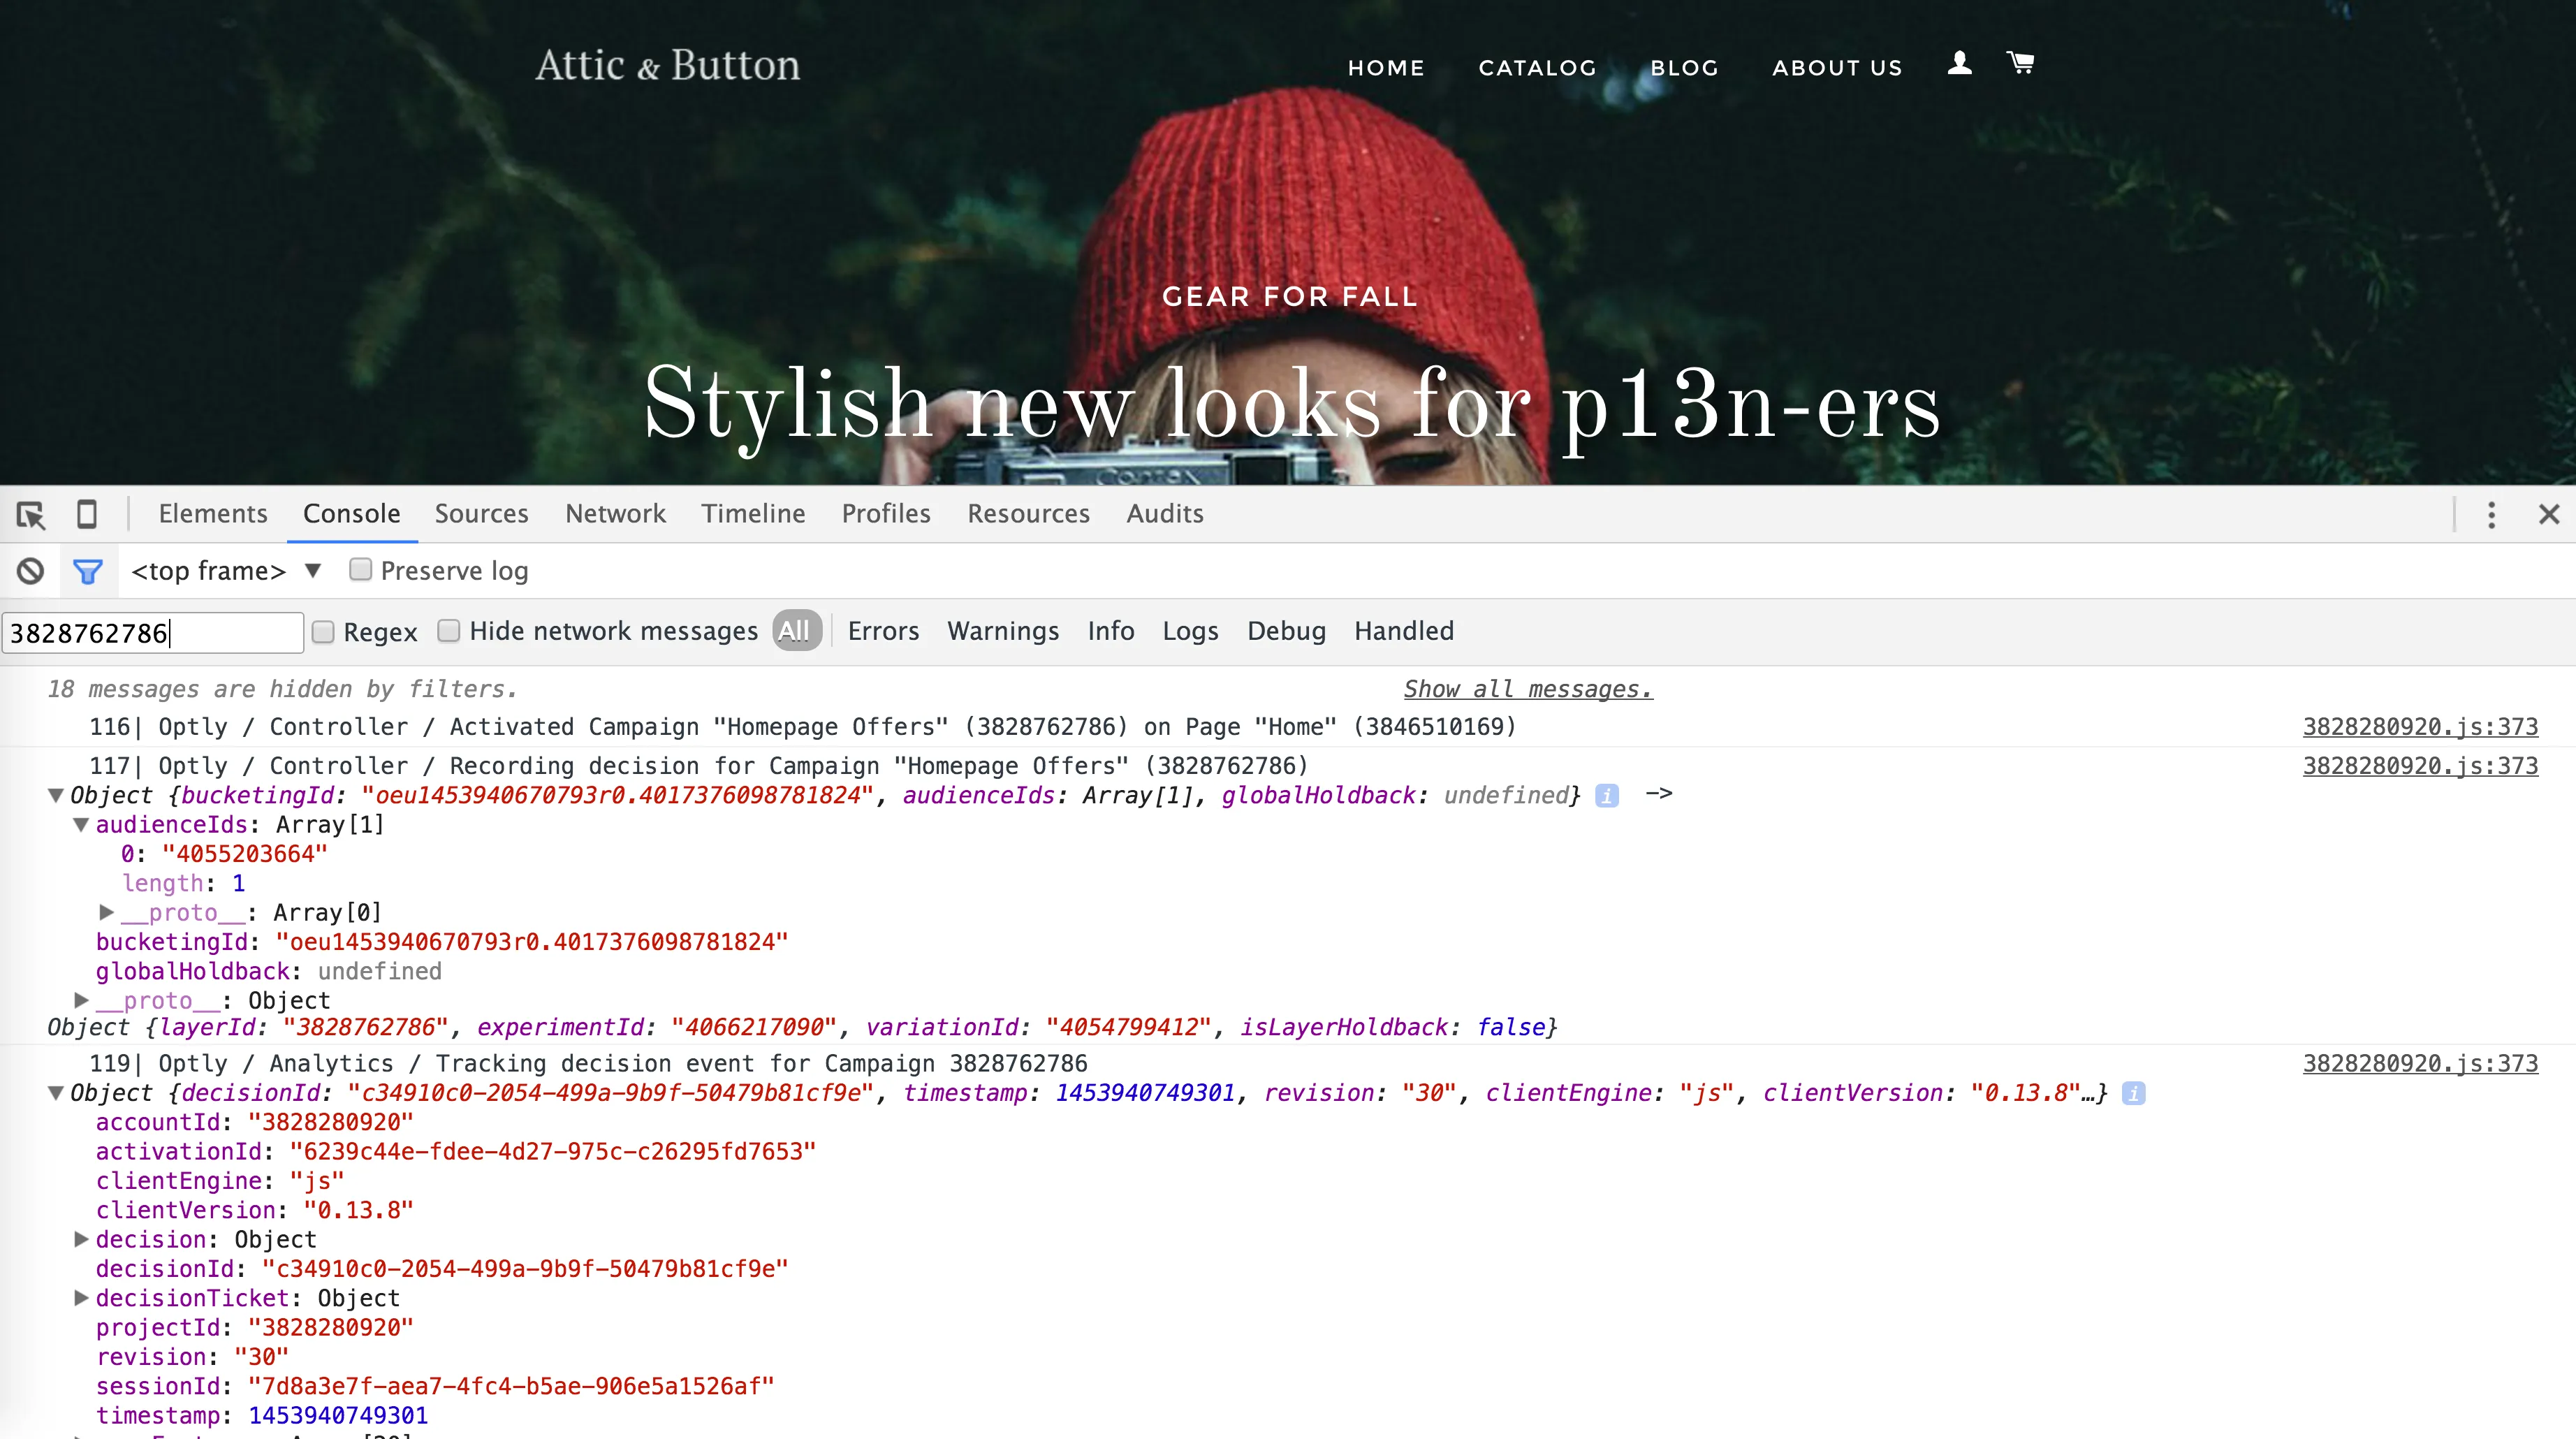Open DevTools three-dot customize menu
Viewport: 2576px width, 1439px height.
2491,515
